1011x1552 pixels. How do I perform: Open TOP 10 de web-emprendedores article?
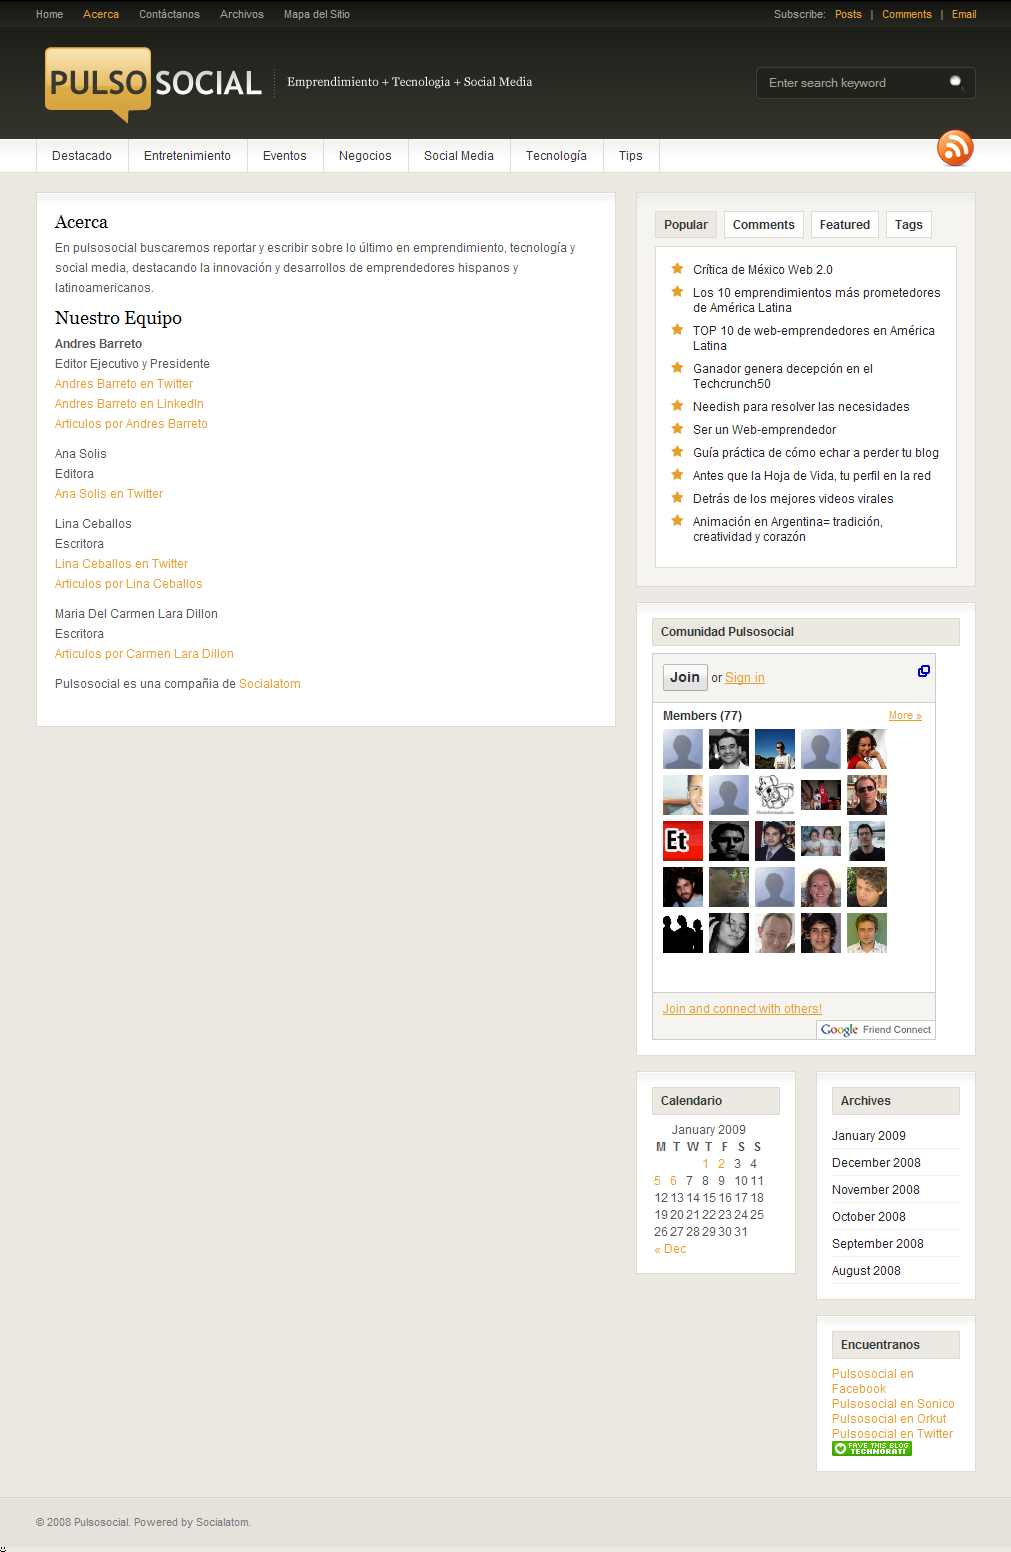click(x=814, y=338)
